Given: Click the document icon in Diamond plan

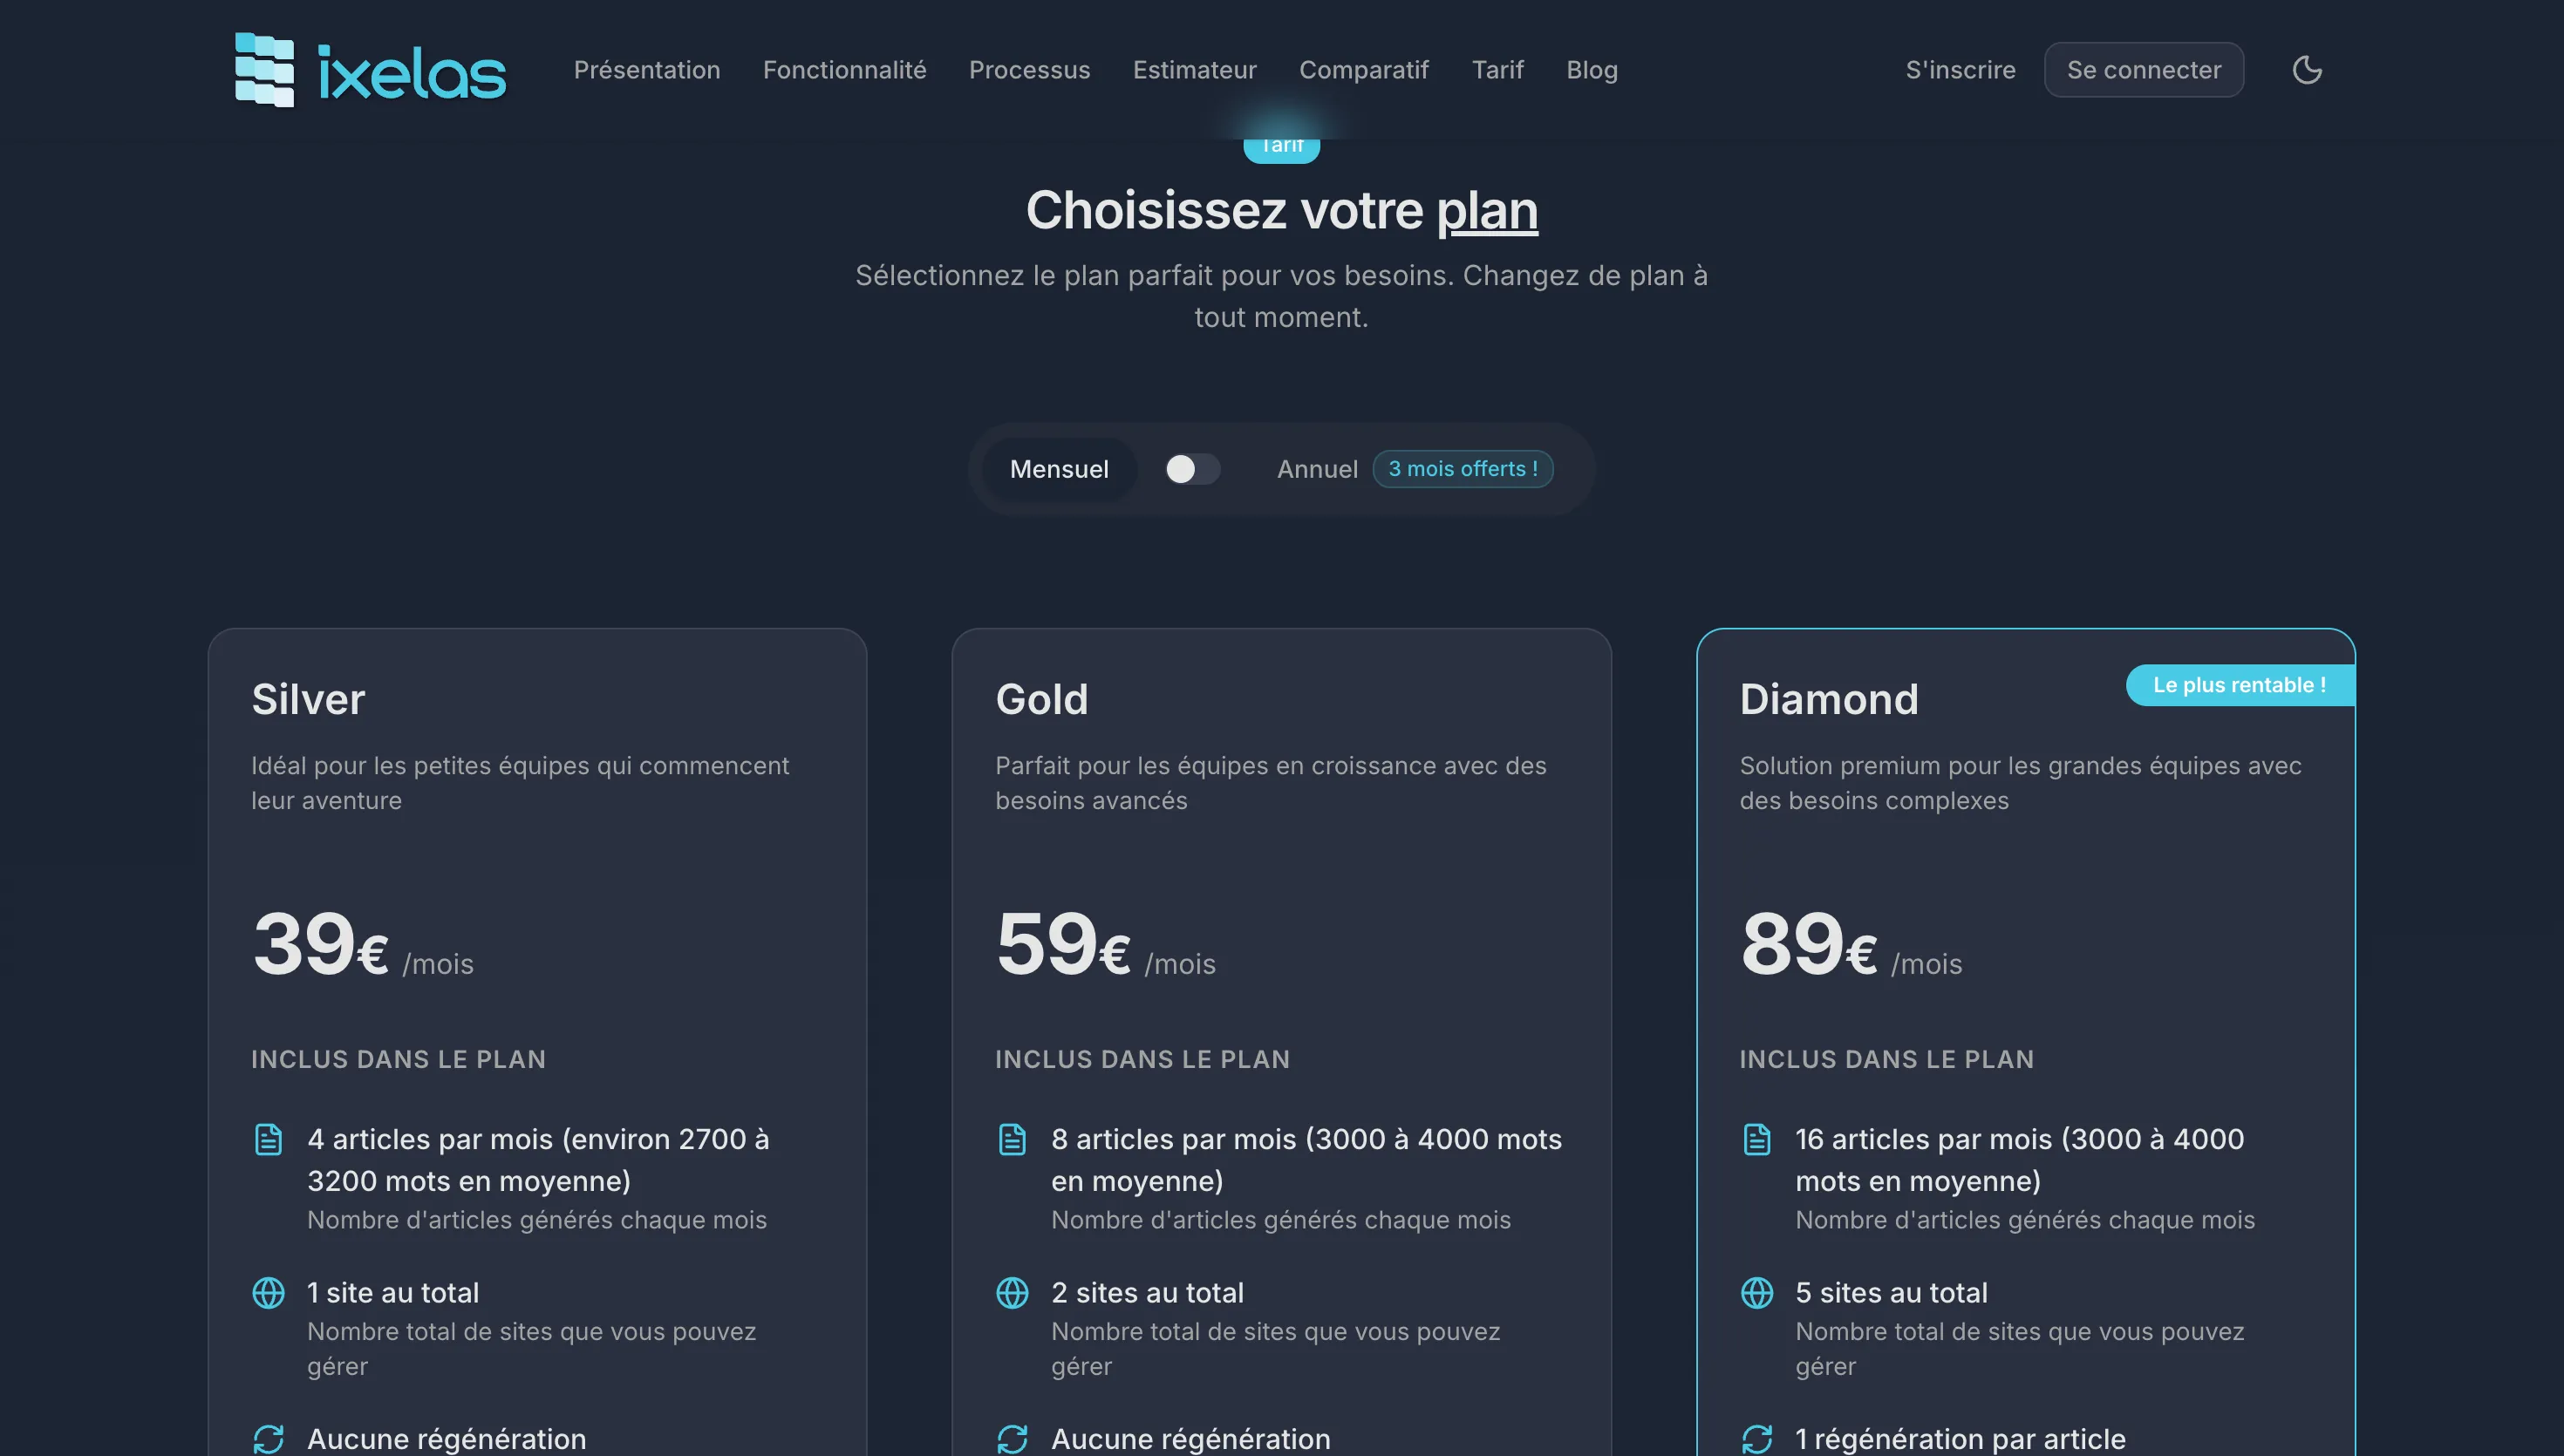Looking at the screenshot, I should pos(1756,1139).
